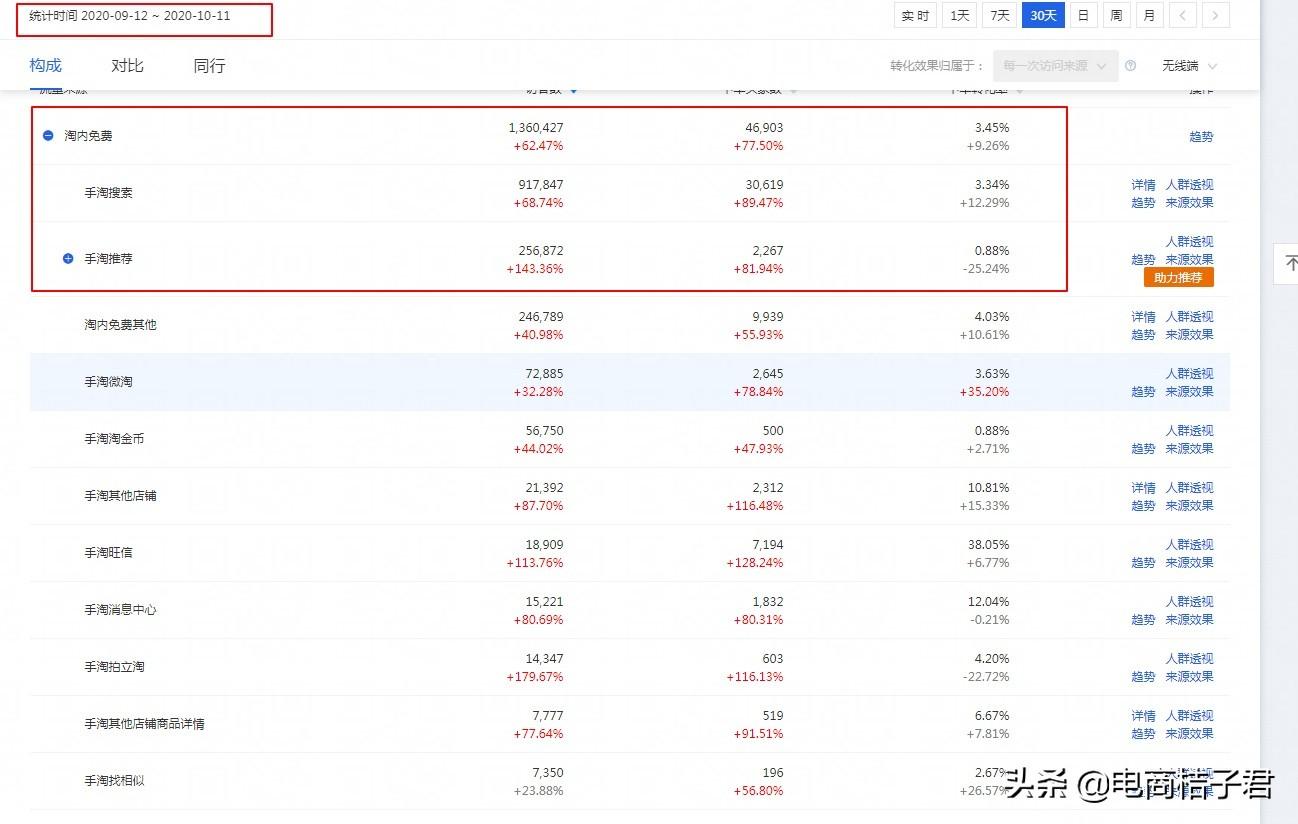Expand the 手淘推荐 row with plus icon

(68, 259)
